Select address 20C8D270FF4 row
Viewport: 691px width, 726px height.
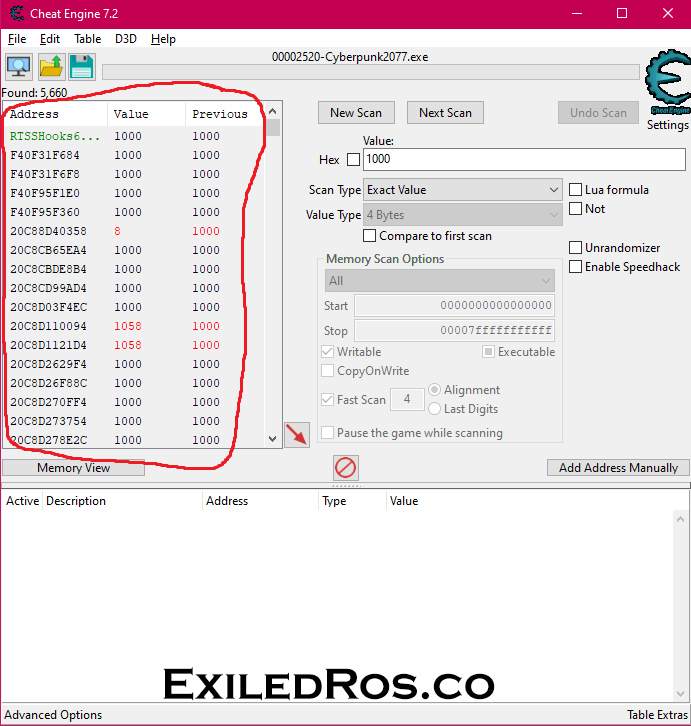[134, 402]
